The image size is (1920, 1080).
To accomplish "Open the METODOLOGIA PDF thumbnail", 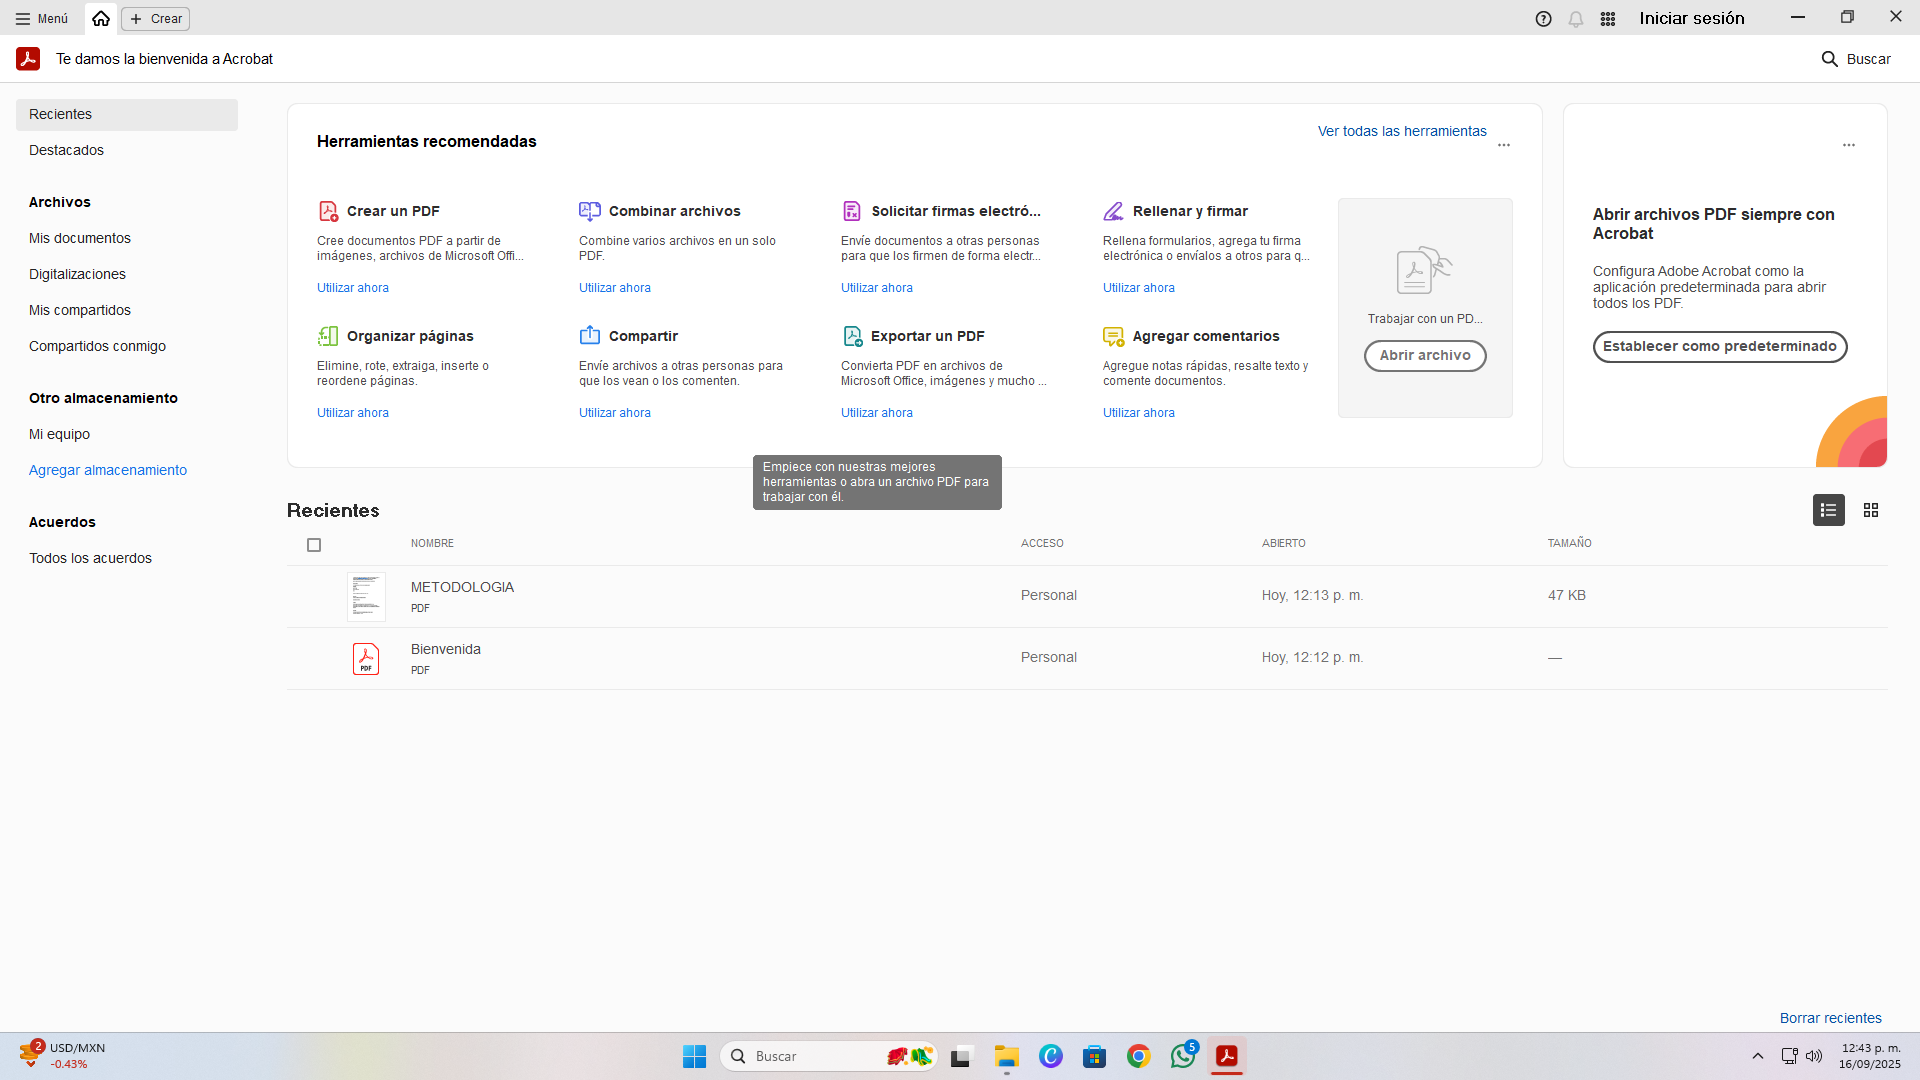I will click(366, 597).
